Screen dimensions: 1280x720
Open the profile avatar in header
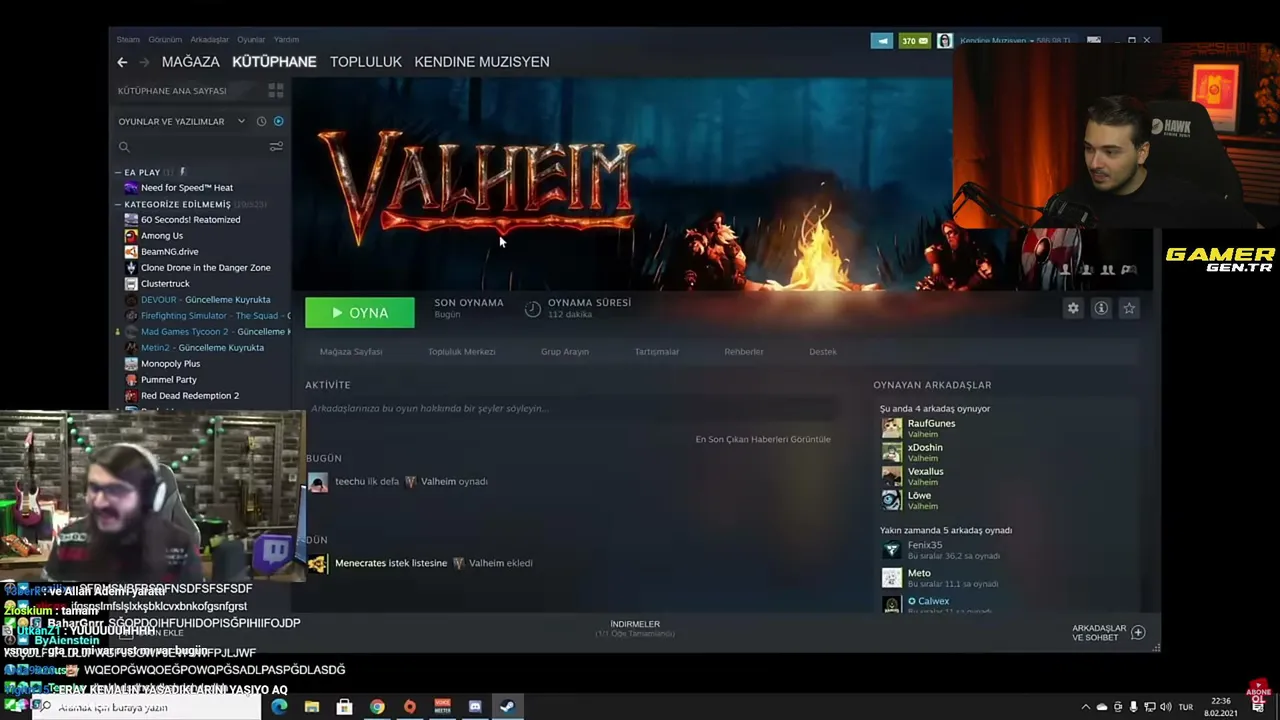(x=944, y=41)
